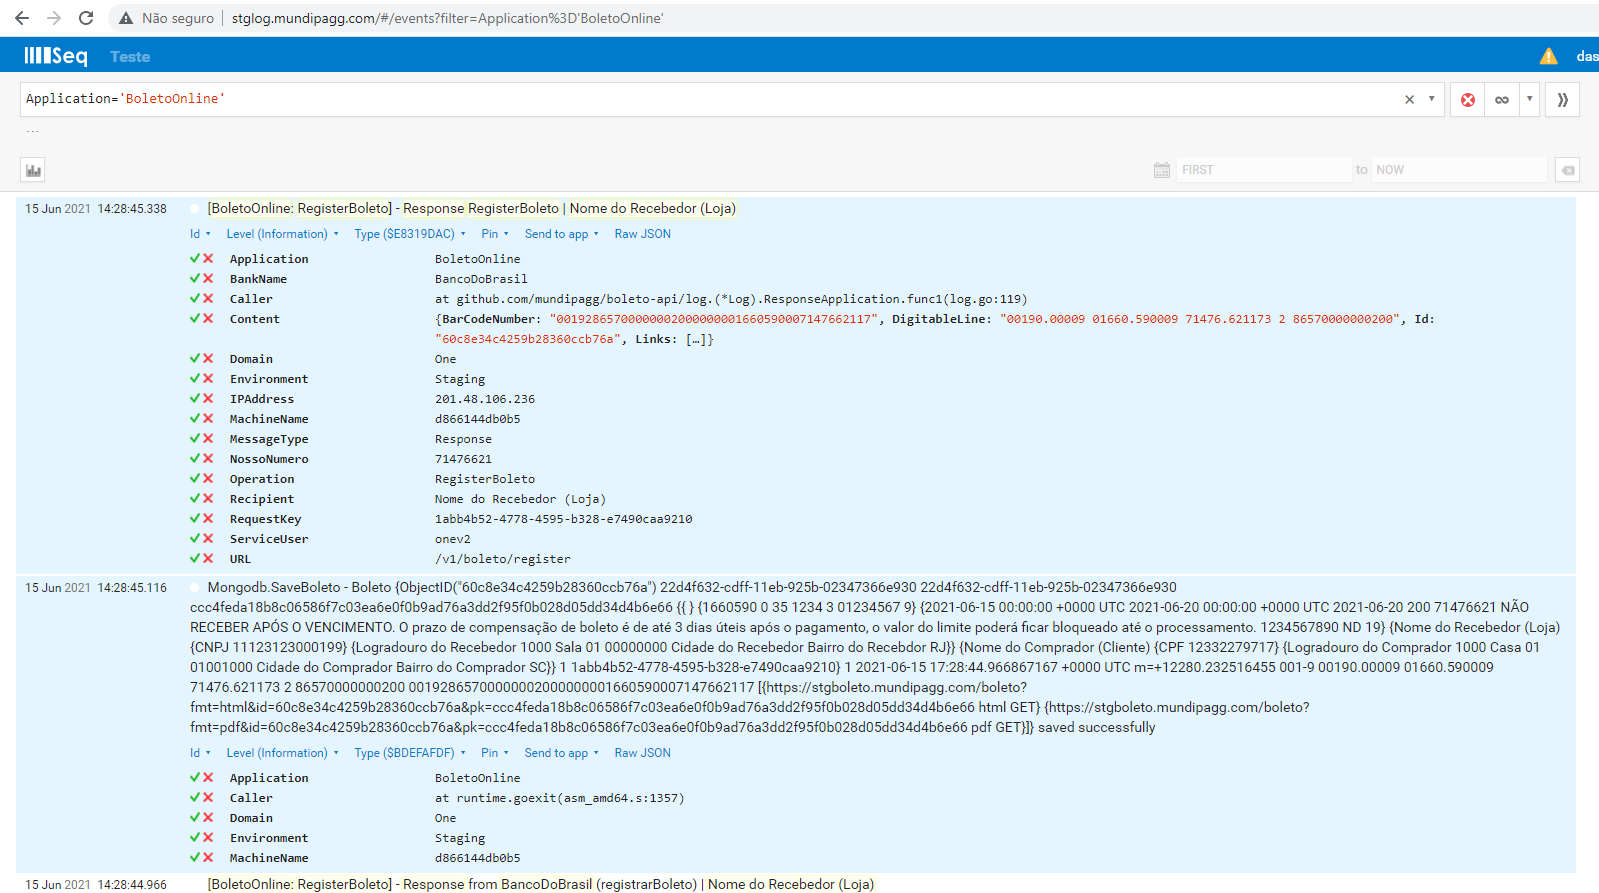The height and width of the screenshot is (893, 1599).
Task: Toggle the histogram chart view
Action: [33, 170]
